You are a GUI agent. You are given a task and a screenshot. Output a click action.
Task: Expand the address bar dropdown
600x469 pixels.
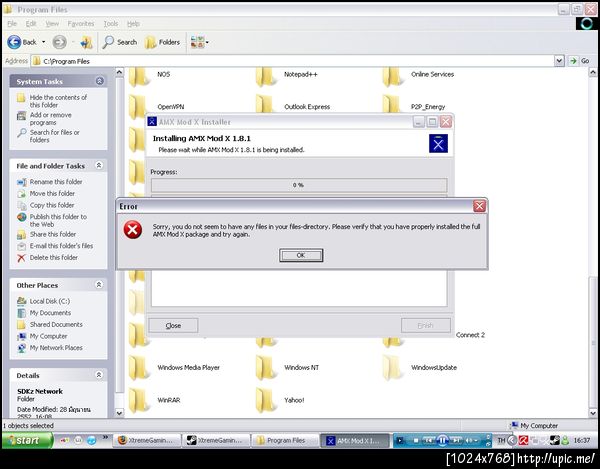pos(559,61)
